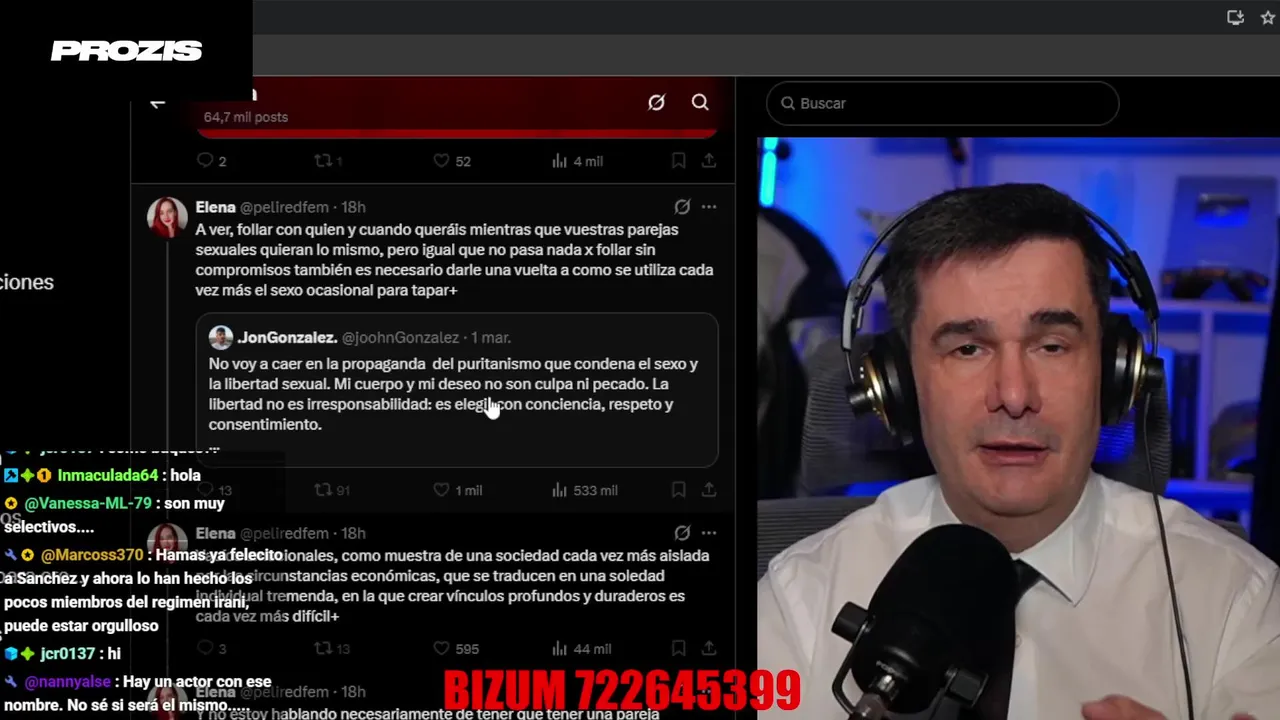The width and height of the screenshot is (1280, 720).
Task: Open @joohnGonzalez handle in quoted post
Action: 400,338
